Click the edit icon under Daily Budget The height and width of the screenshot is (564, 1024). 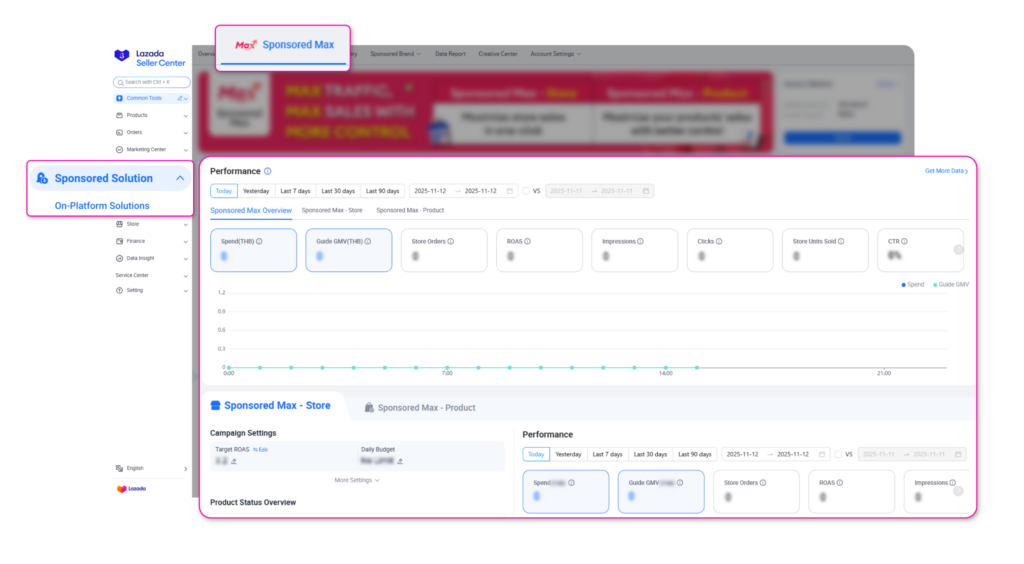click(401, 462)
